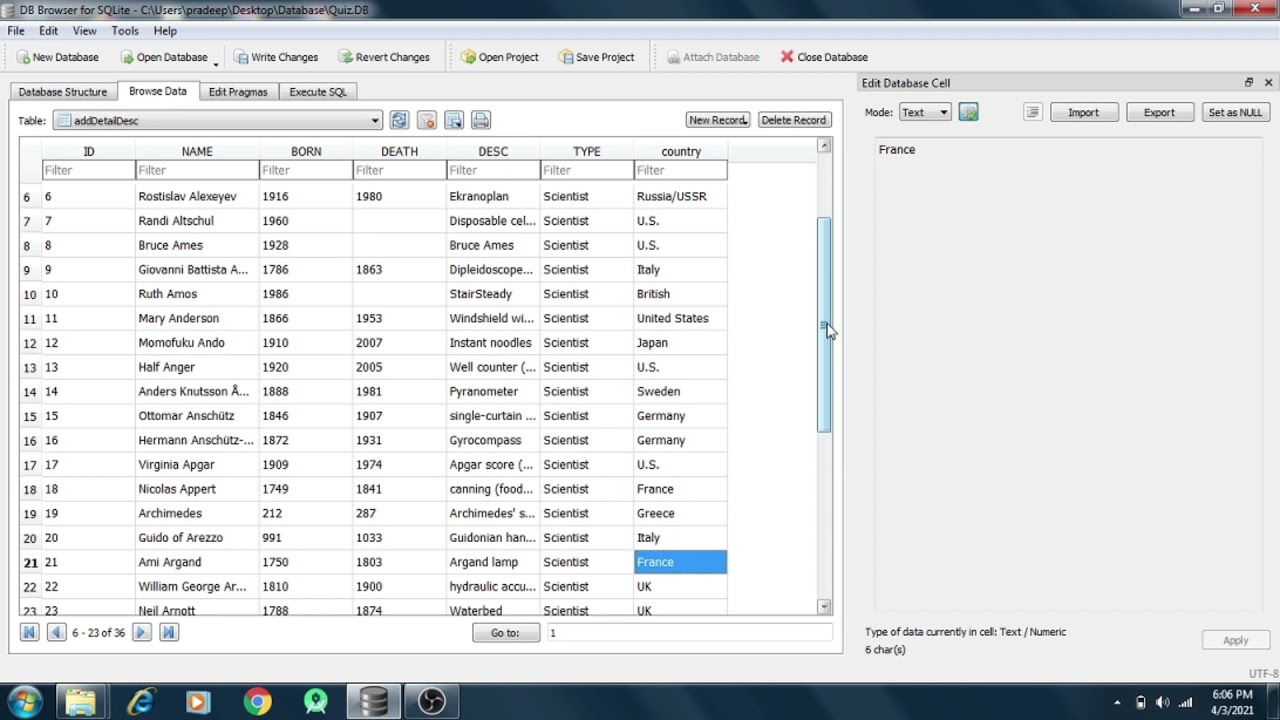
Task: Switch to Execute SQL tab
Action: coord(318,92)
